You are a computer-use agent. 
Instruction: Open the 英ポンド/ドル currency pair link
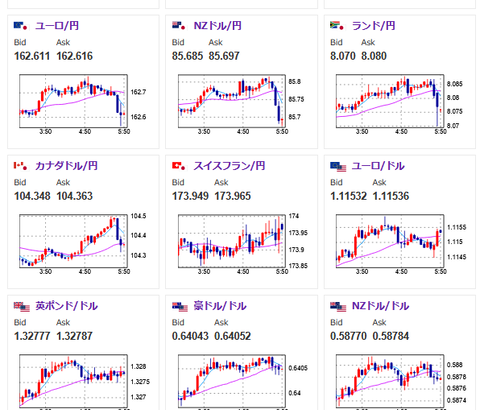tap(66, 306)
